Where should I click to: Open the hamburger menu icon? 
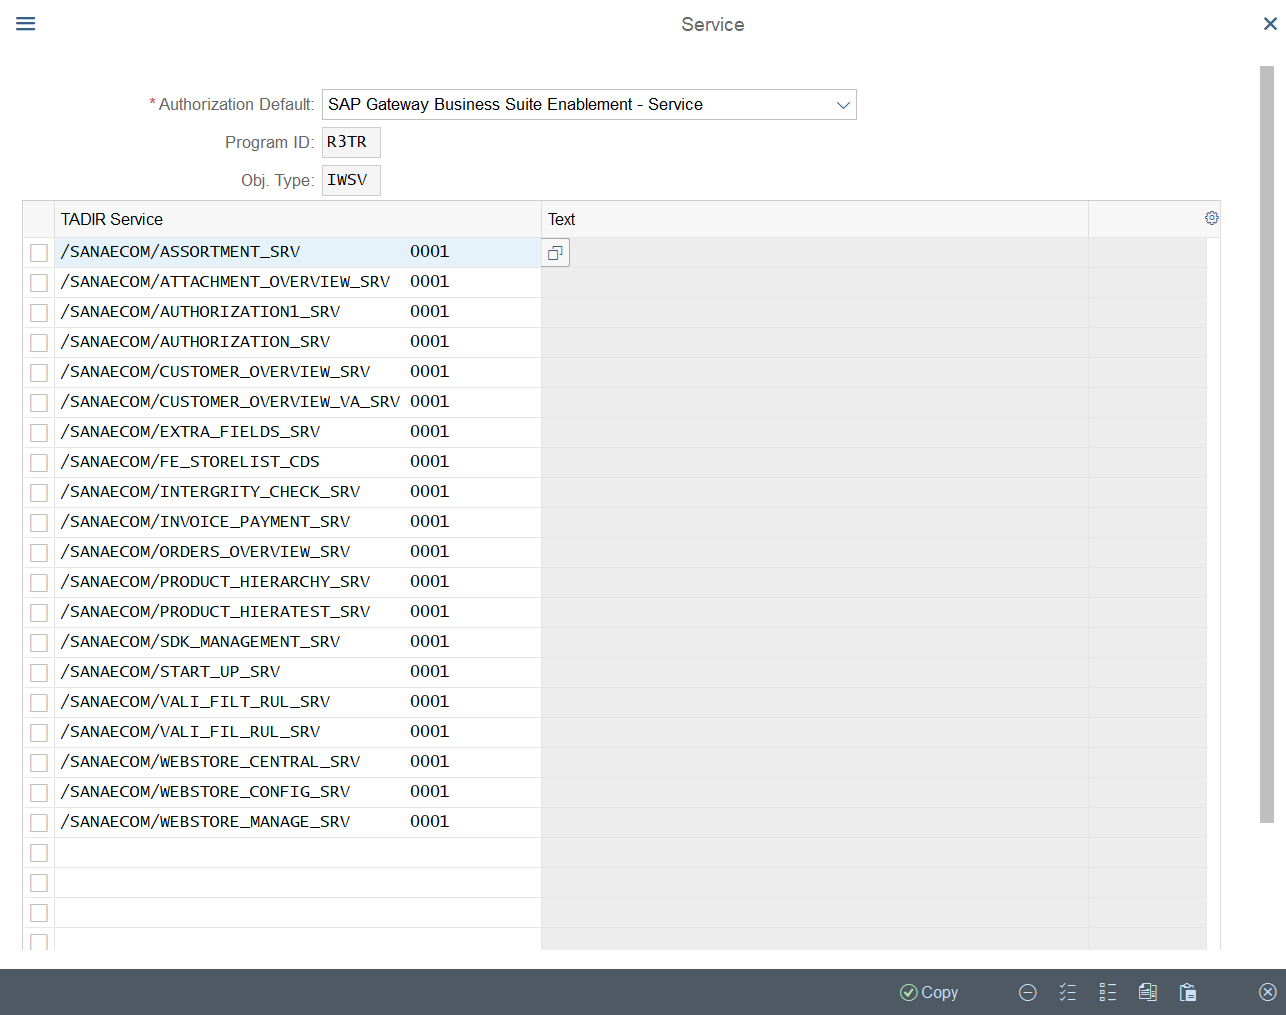[x=26, y=24]
